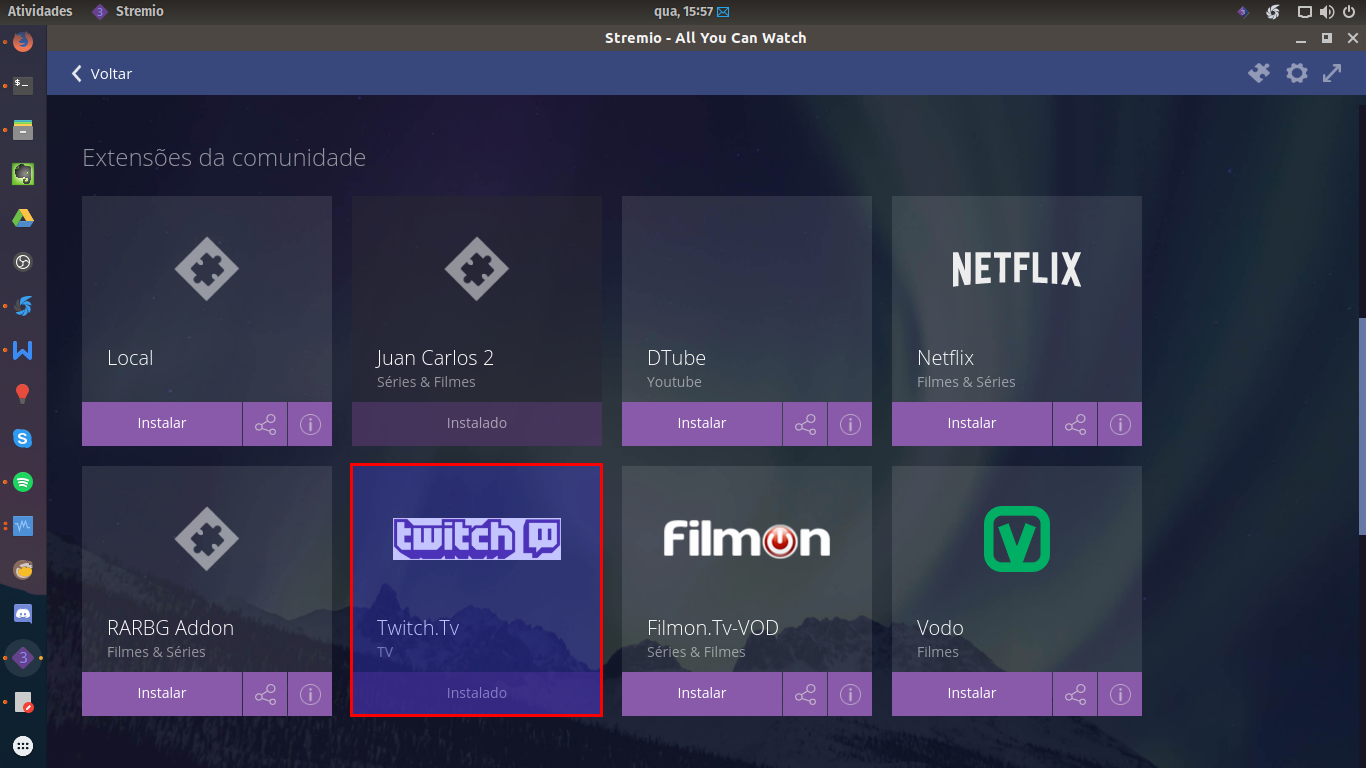Image resolution: width=1366 pixels, height=768 pixels.
Task: Show all applications grid button
Action: click(x=23, y=745)
